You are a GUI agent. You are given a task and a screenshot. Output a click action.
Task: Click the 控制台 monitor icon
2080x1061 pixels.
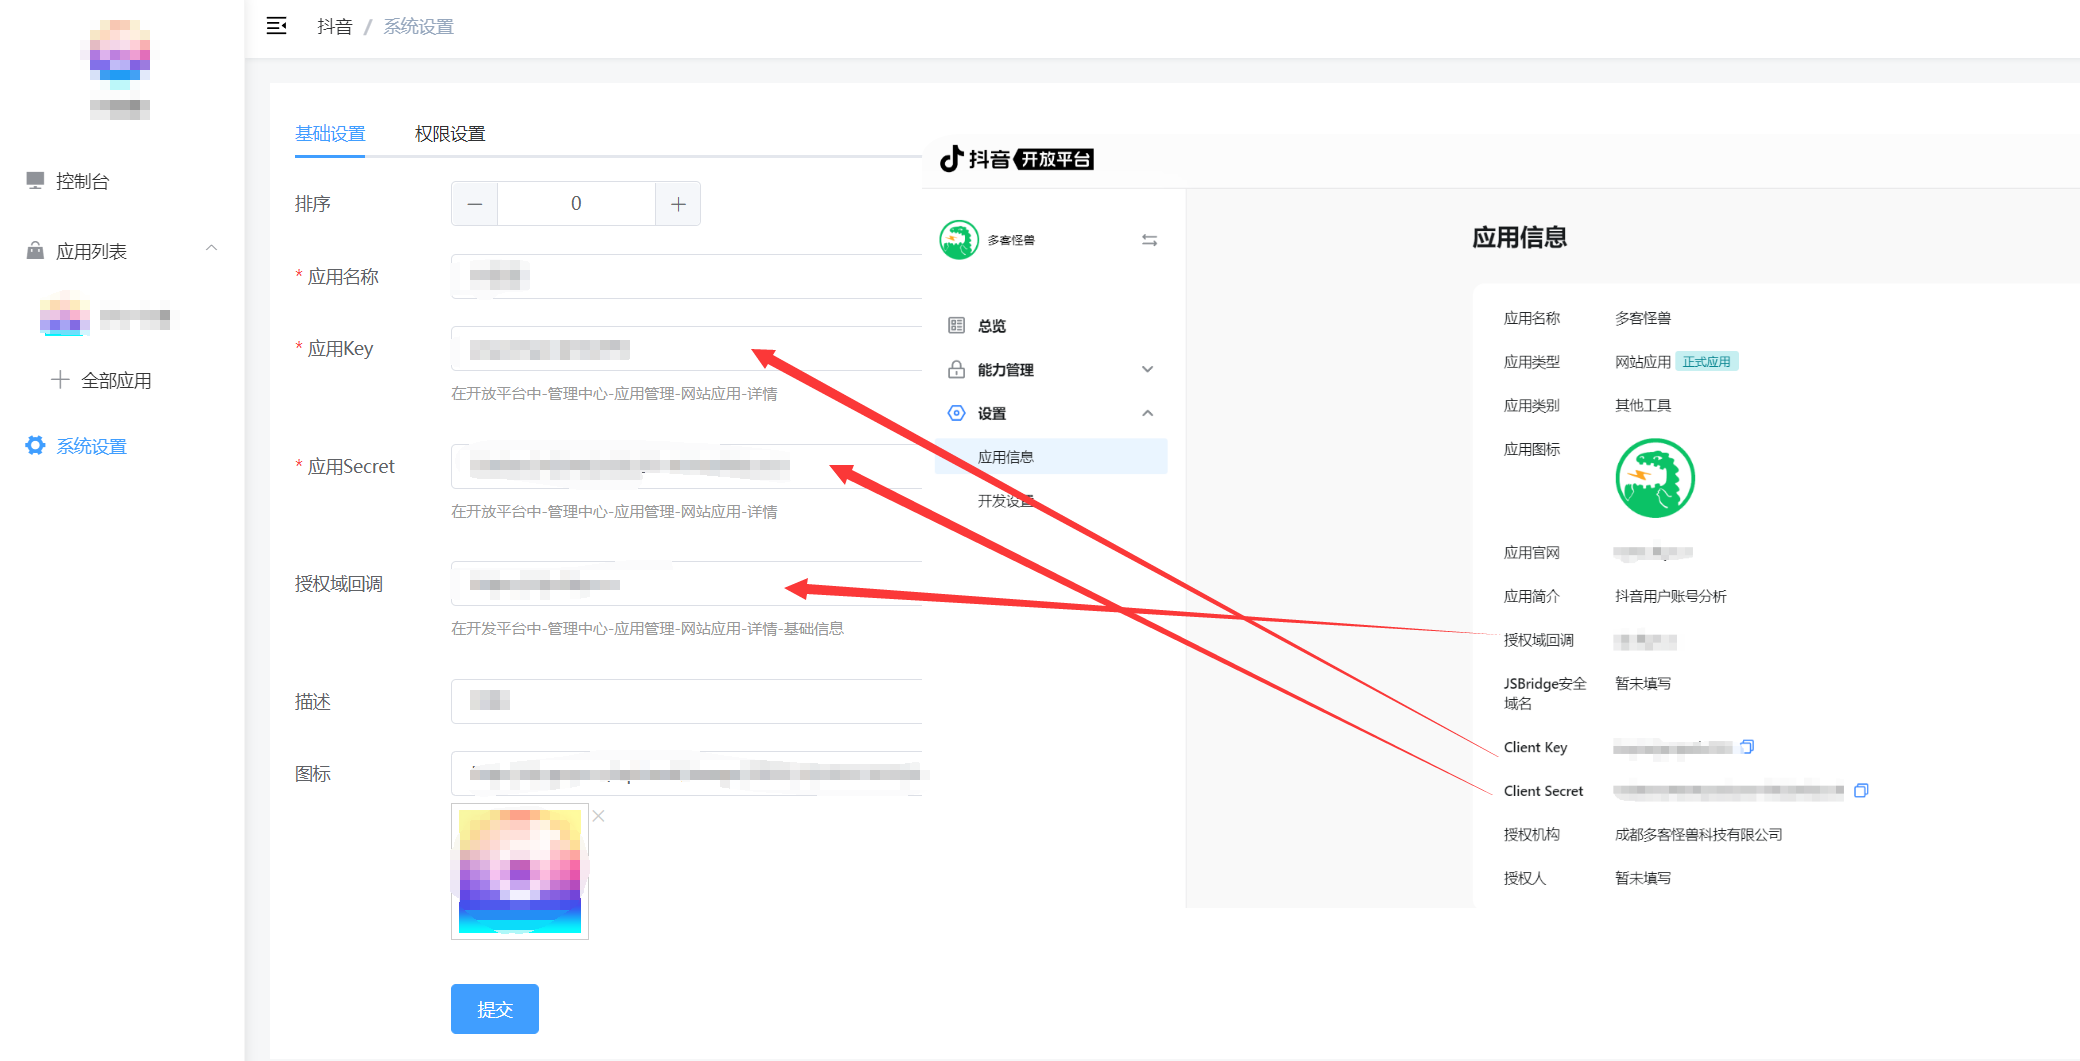tap(35, 180)
